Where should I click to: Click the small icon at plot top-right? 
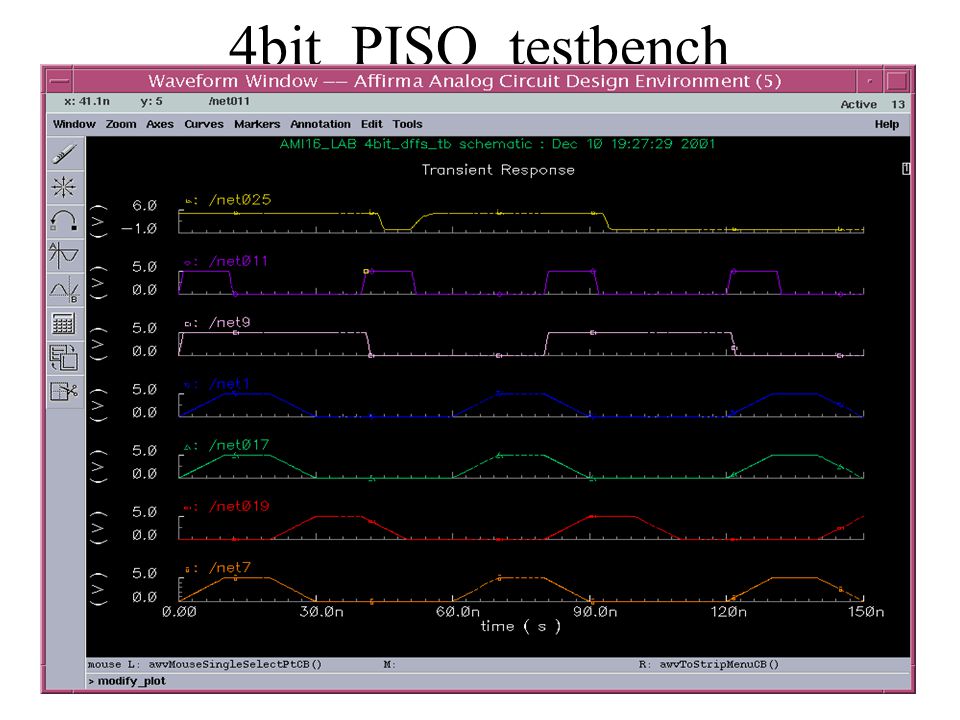tap(906, 169)
